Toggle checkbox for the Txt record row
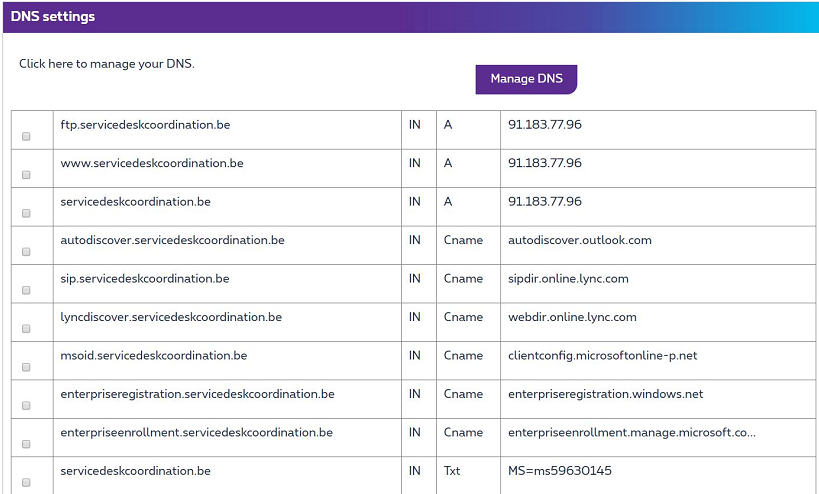The width and height of the screenshot is (819, 494). pyautogui.click(x=26, y=482)
